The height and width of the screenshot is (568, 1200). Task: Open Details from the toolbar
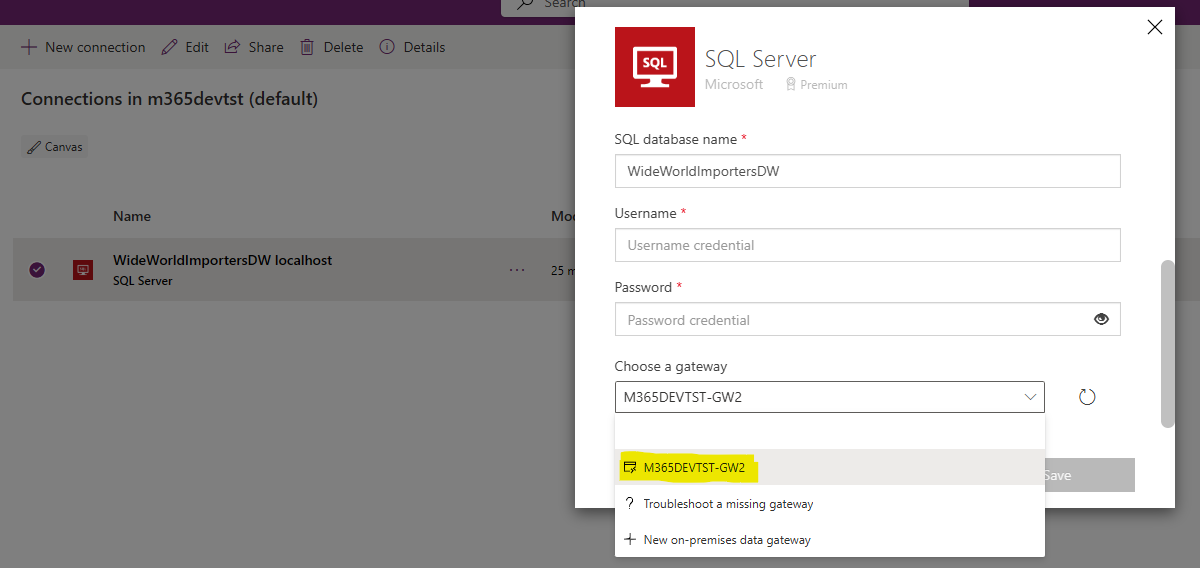[x=412, y=47]
